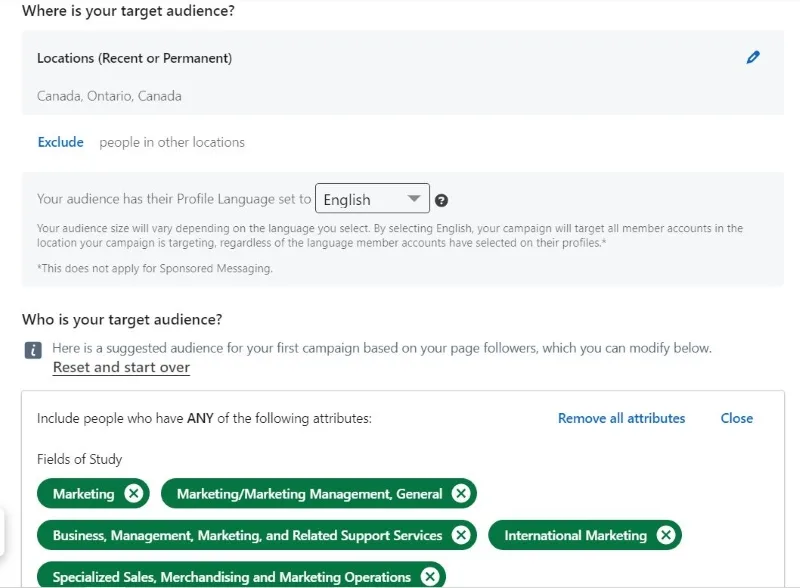The height and width of the screenshot is (588, 800).
Task: Edit locations with the pencil icon
Action: pyautogui.click(x=753, y=57)
